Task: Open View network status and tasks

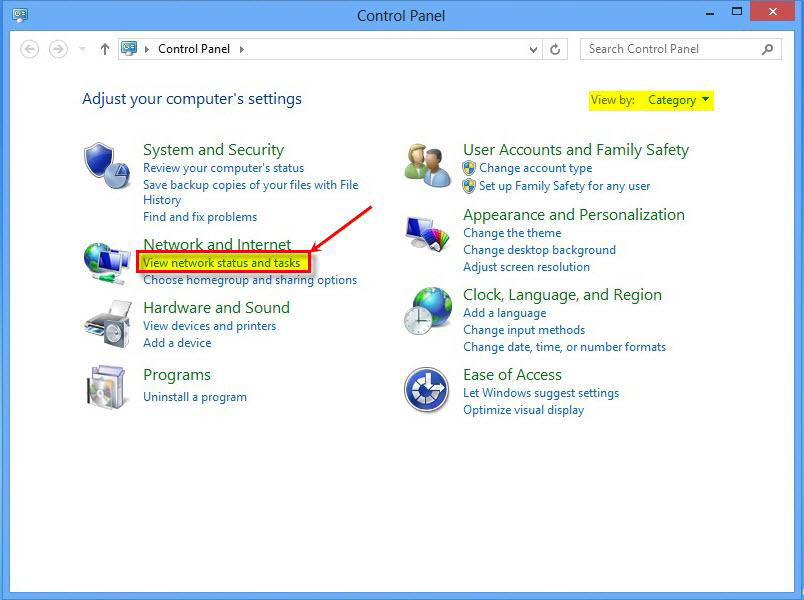Action: point(221,261)
